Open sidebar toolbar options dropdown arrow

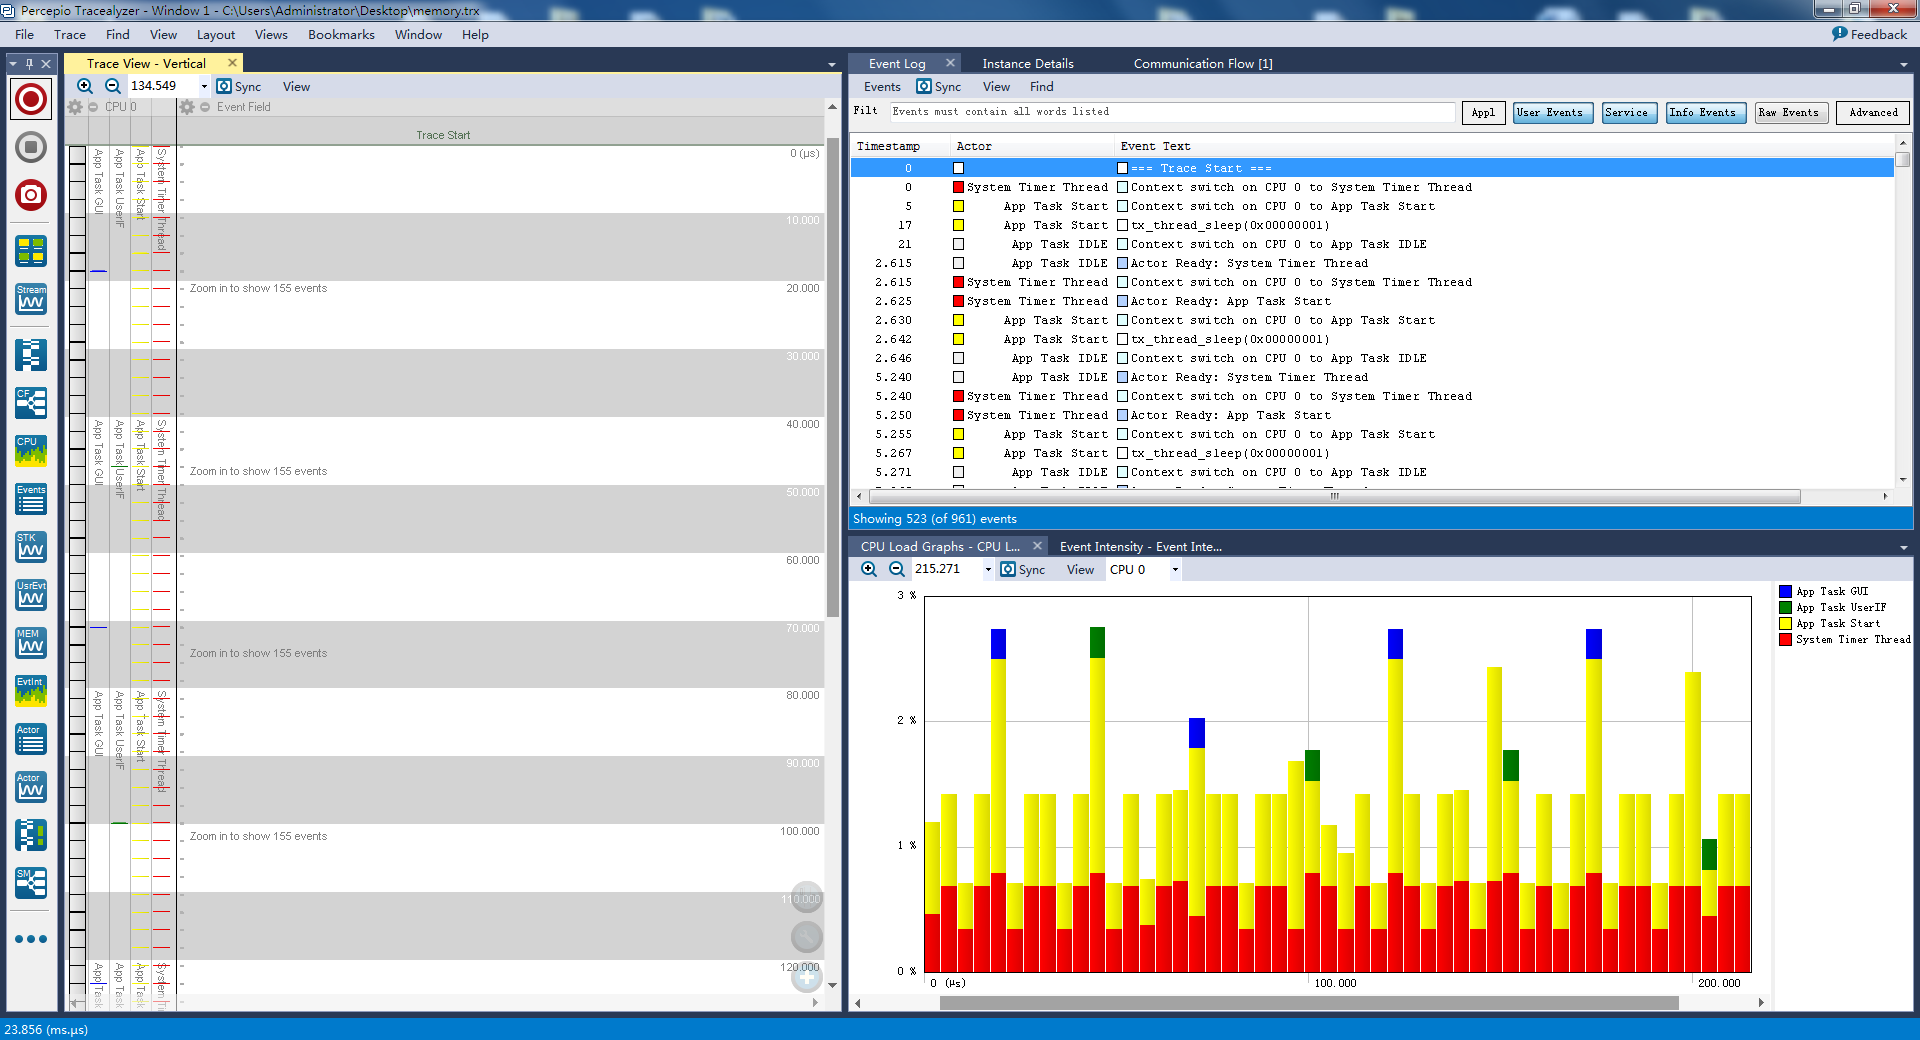pos(13,63)
